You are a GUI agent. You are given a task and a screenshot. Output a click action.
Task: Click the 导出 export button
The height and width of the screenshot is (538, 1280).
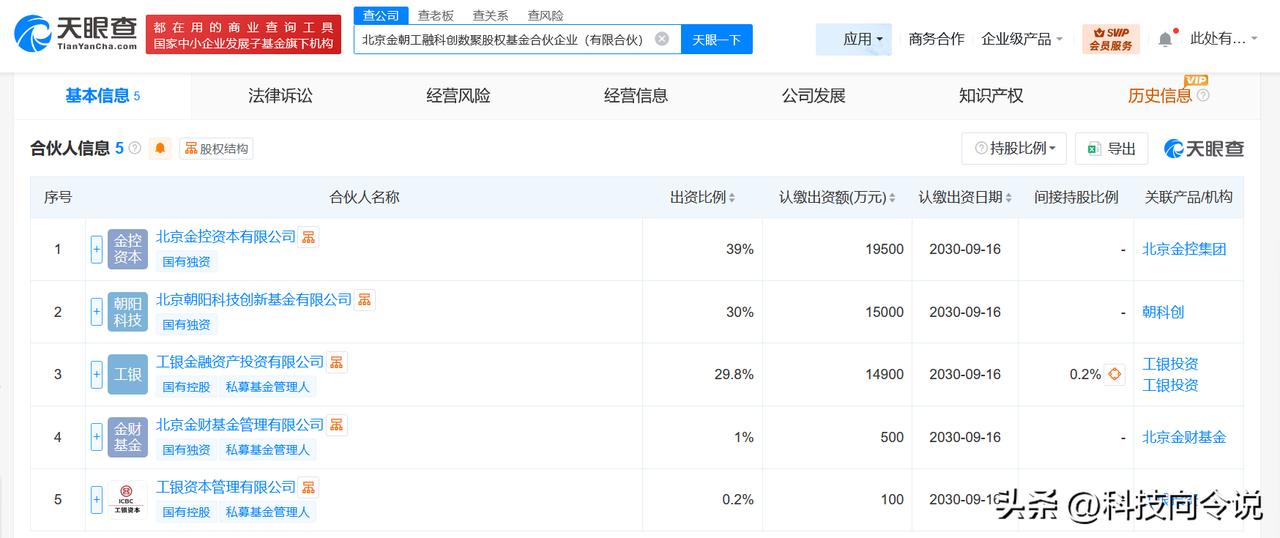click(1111, 148)
